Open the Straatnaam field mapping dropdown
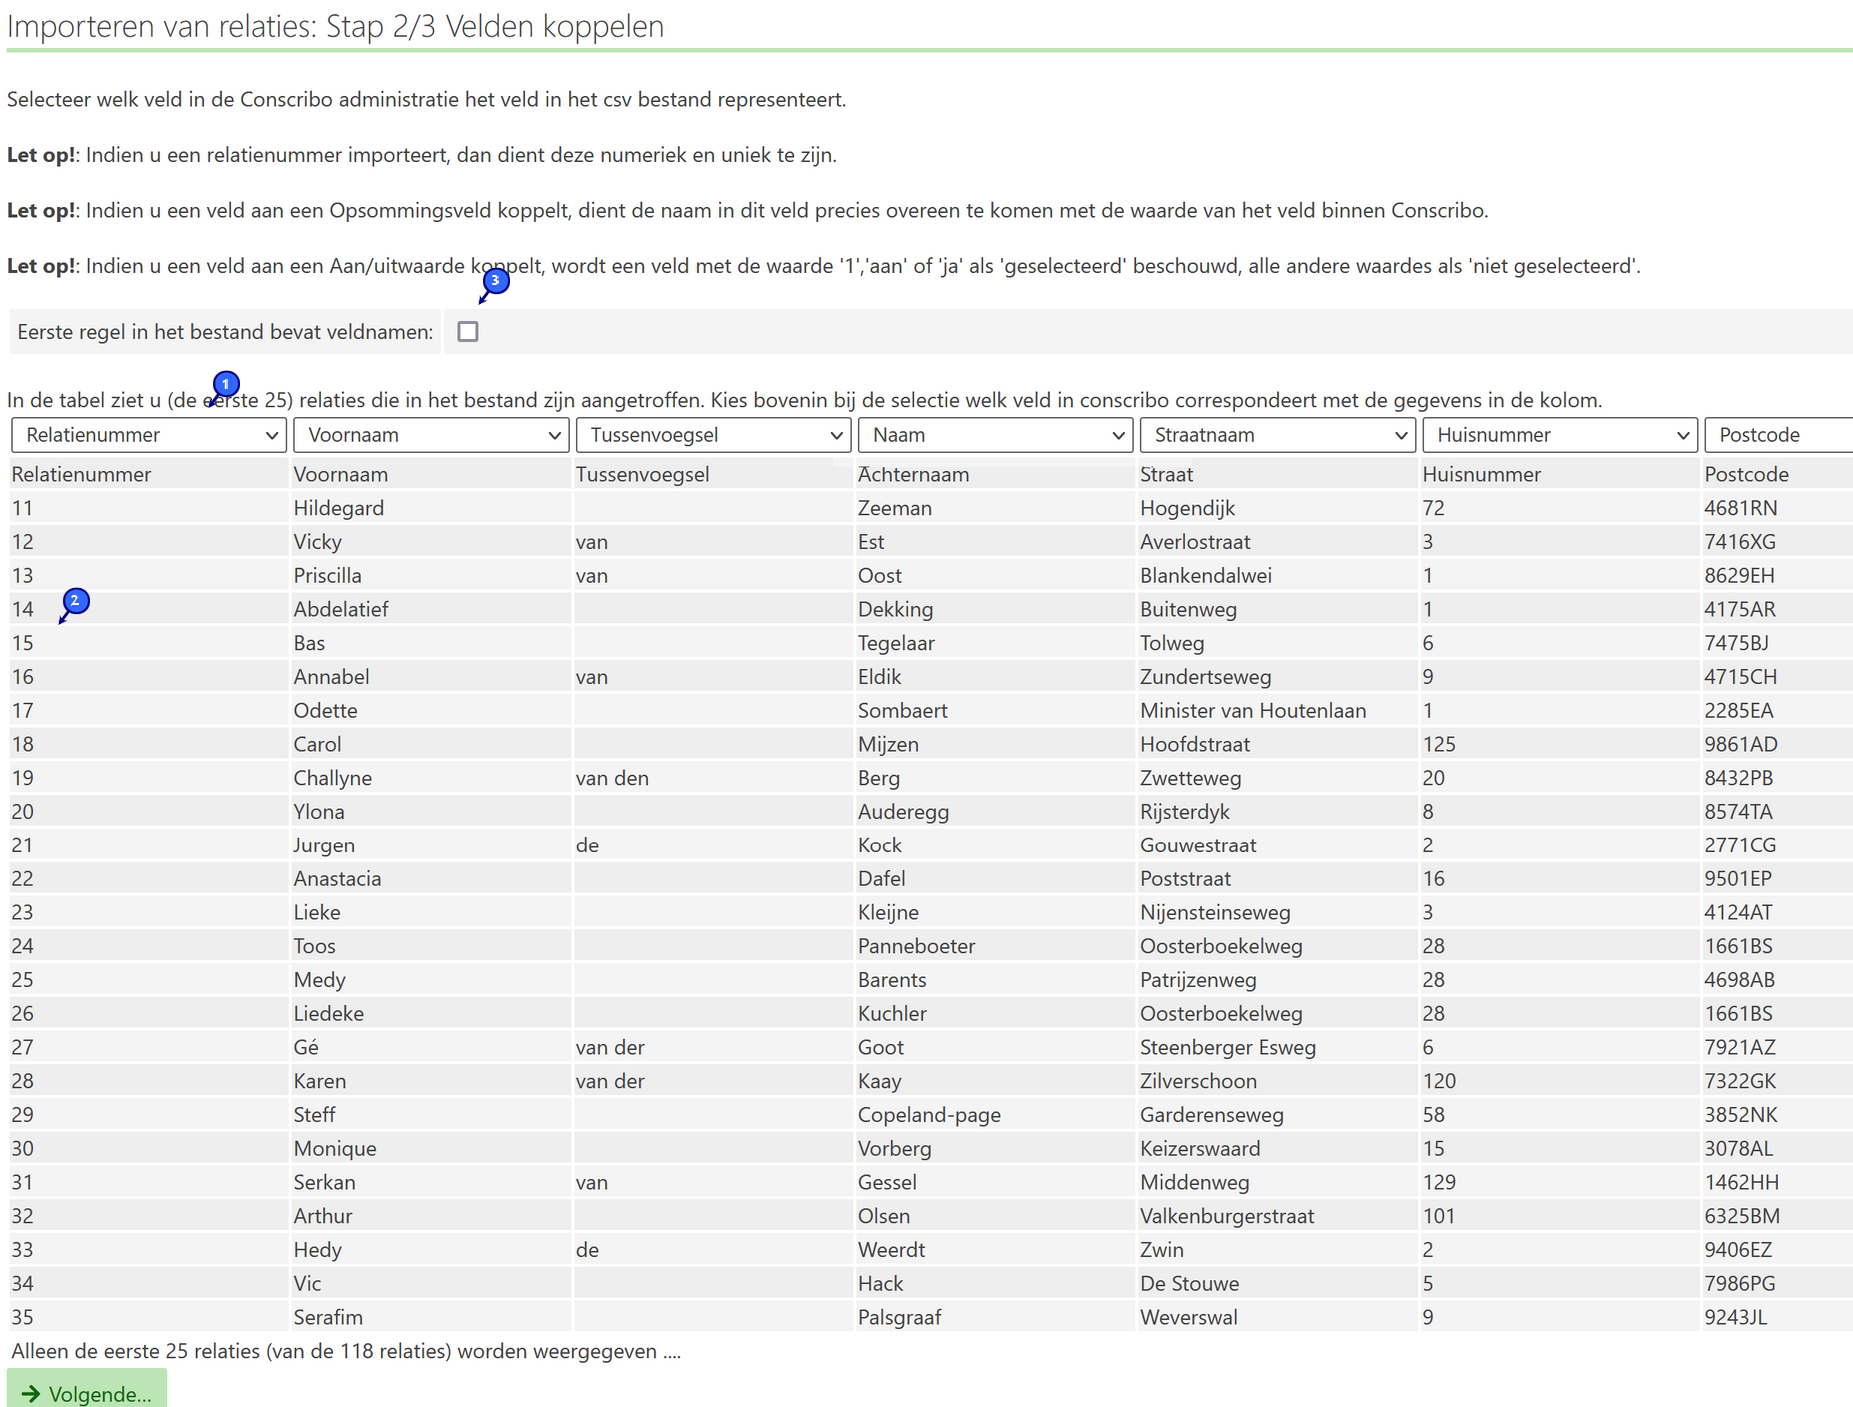Viewport: 1853px width, 1407px height. [1277, 435]
